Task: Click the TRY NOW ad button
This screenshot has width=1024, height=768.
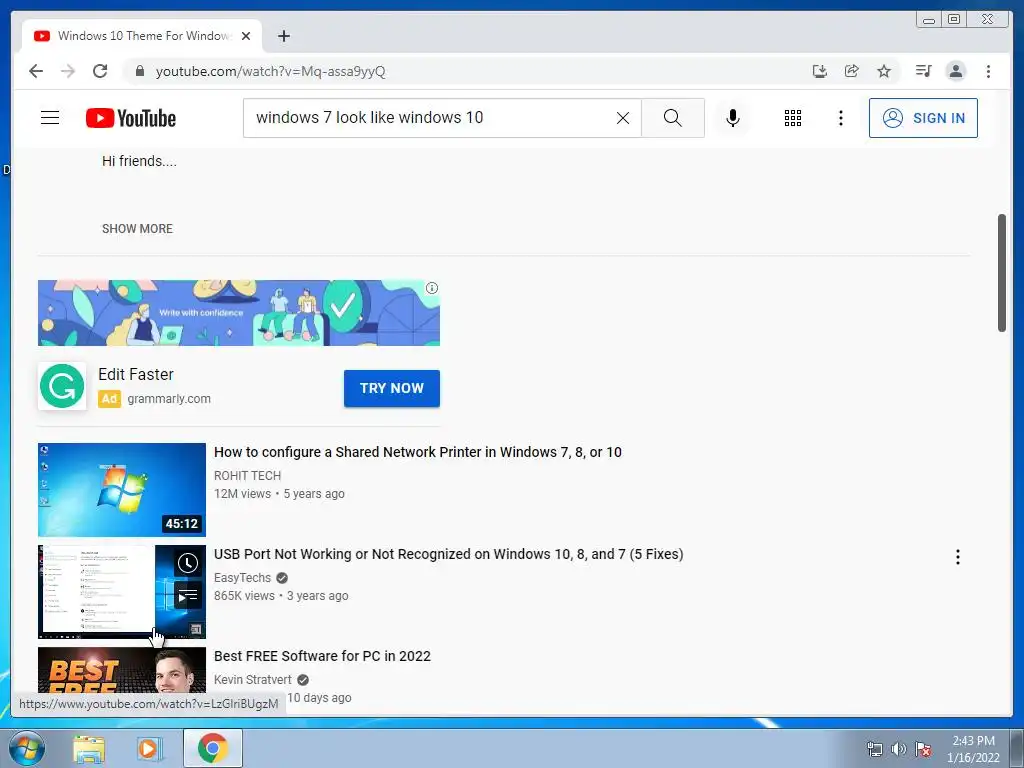Action: coord(392,388)
